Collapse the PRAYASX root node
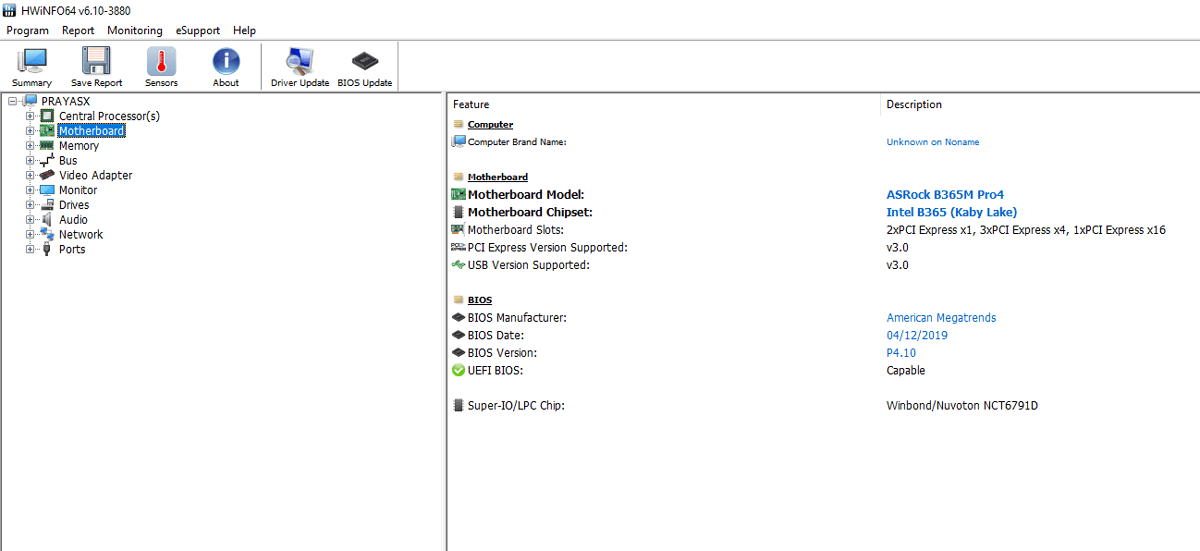1200x551 pixels. (x=12, y=101)
